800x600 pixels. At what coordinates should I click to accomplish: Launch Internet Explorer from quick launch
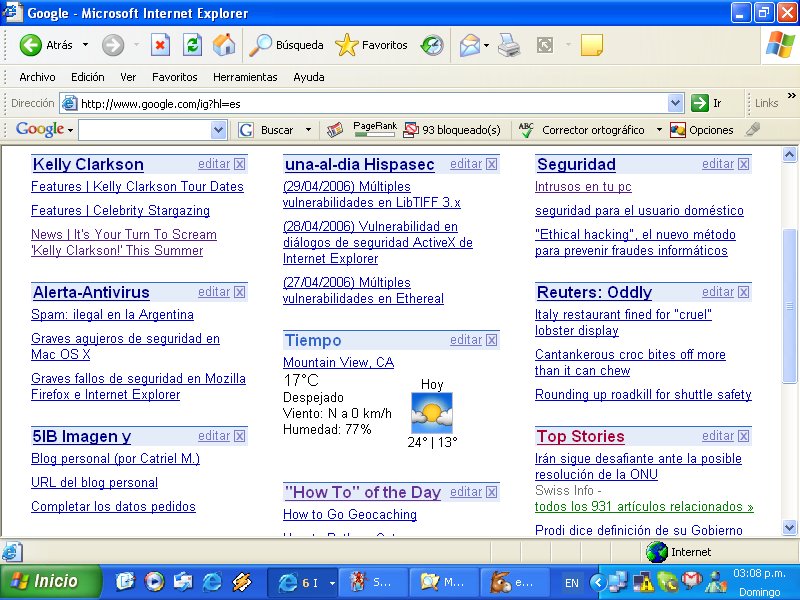pyautogui.click(x=212, y=582)
